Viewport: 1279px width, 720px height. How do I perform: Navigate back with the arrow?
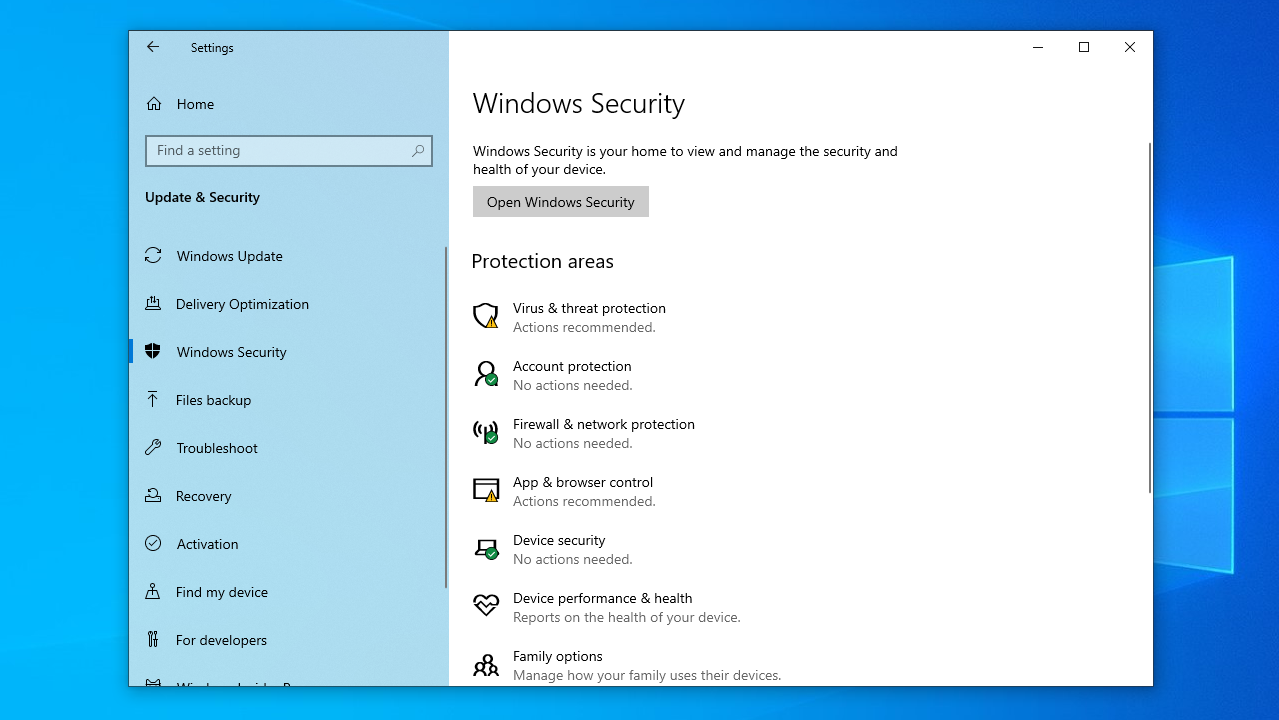tap(153, 47)
